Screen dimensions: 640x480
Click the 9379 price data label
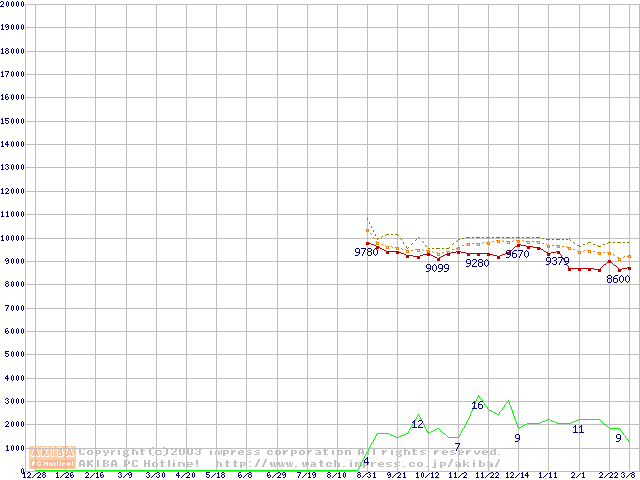557,261
